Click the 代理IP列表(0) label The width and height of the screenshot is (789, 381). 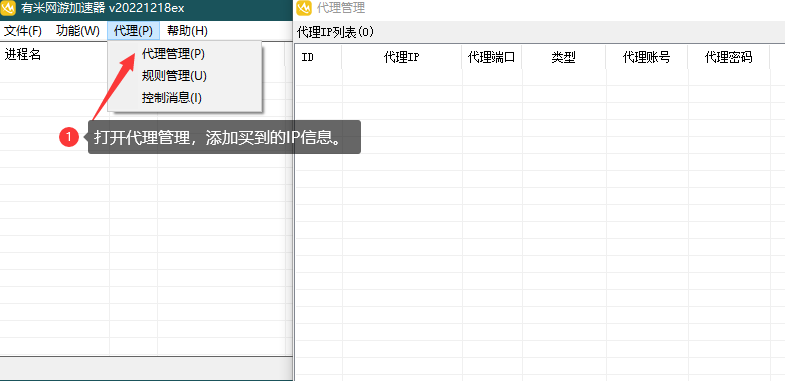point(336,32)
